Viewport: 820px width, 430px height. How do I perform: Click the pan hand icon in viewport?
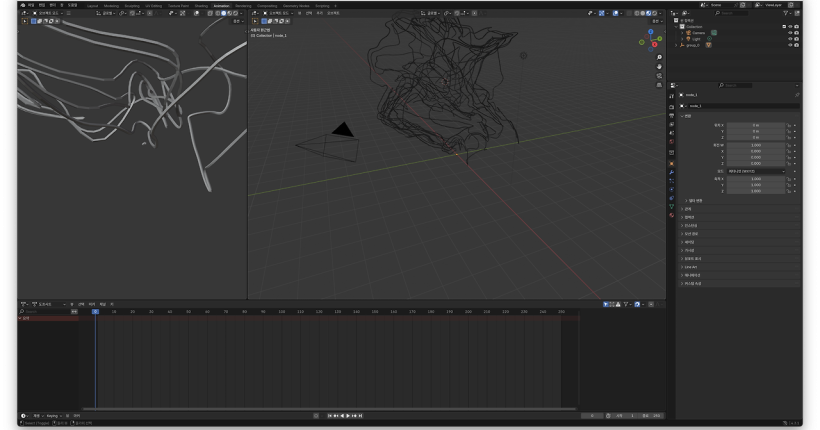coord(659,67)
